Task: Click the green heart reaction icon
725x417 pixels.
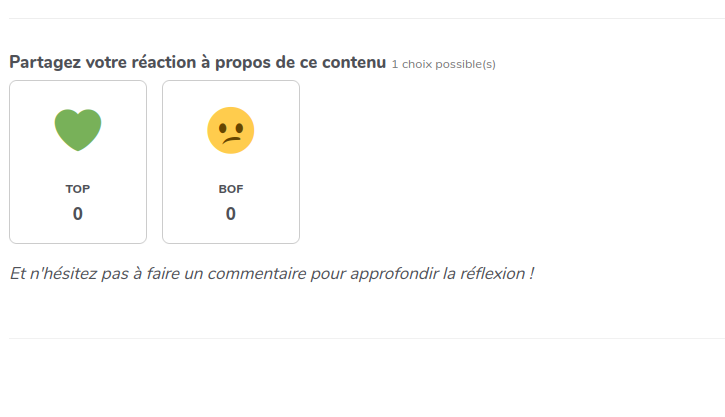Action: (78, 130)
